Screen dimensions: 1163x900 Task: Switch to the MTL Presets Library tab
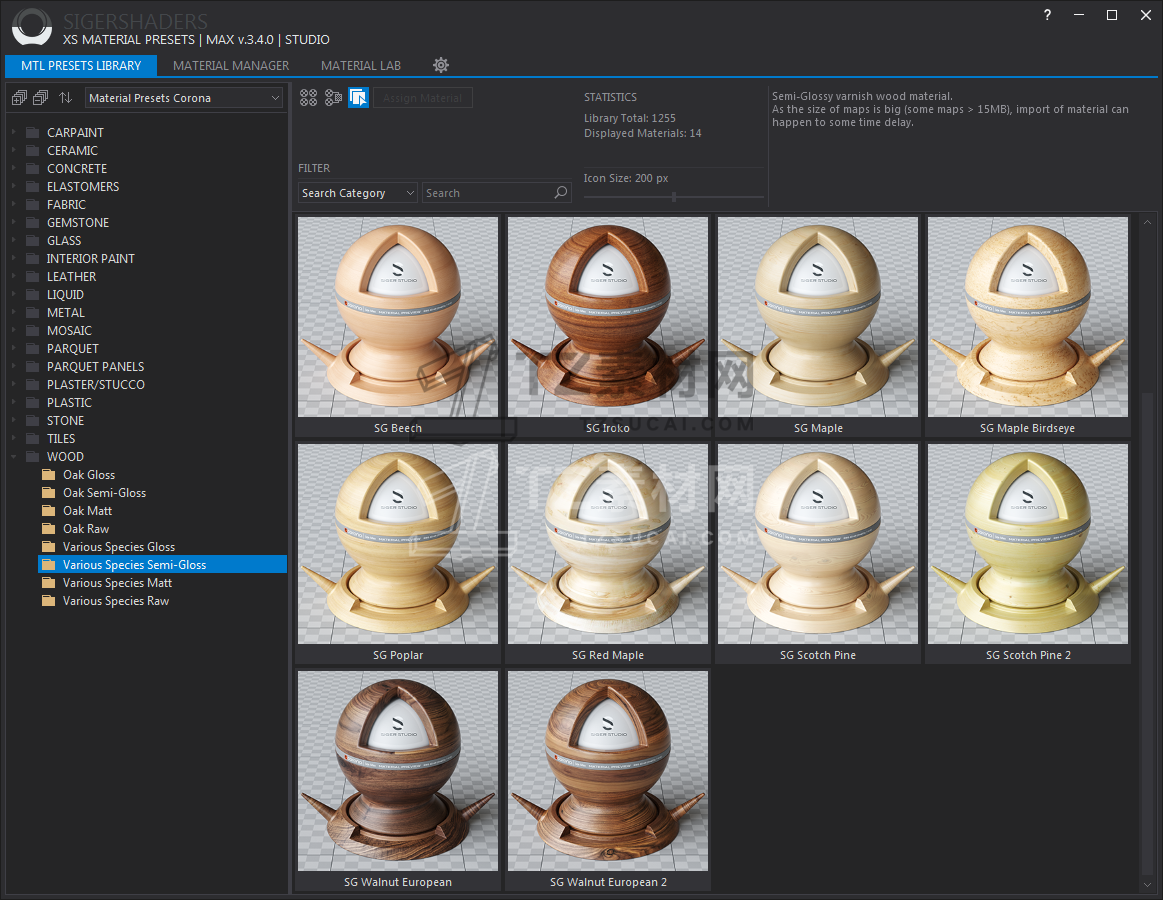click(81, 65)
